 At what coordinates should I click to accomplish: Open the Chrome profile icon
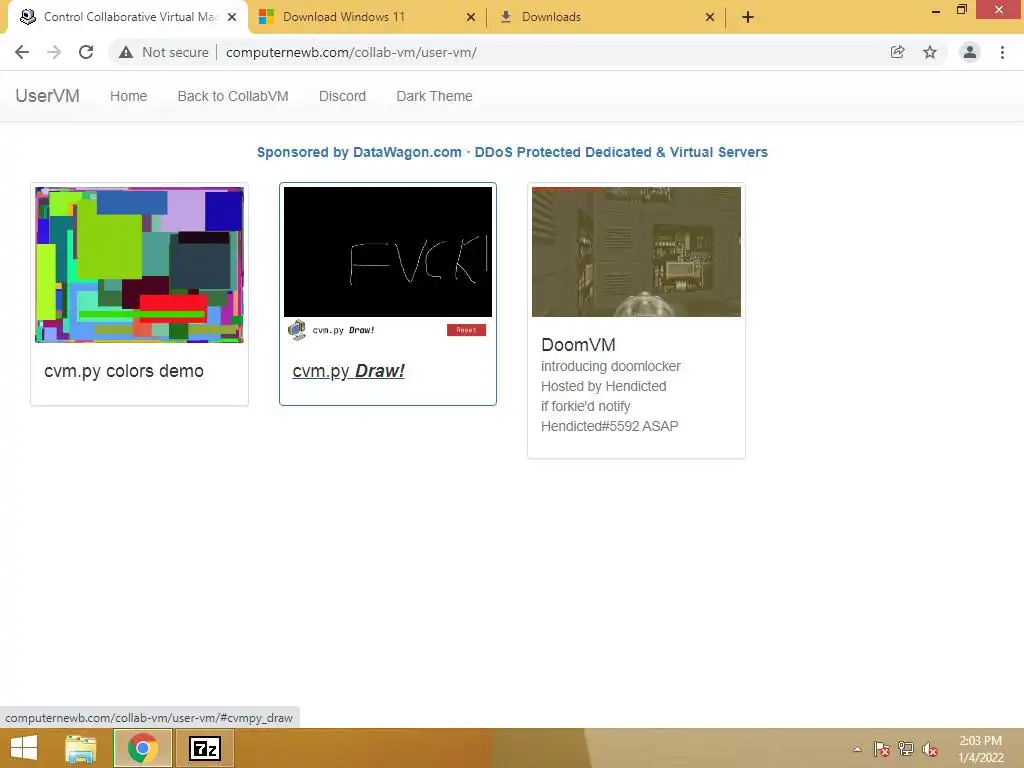click(970, 52)
